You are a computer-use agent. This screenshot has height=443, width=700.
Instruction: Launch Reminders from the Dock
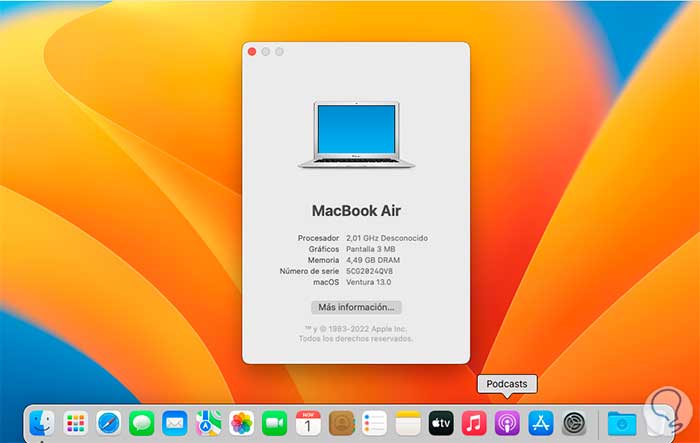[x=374, y=422]
